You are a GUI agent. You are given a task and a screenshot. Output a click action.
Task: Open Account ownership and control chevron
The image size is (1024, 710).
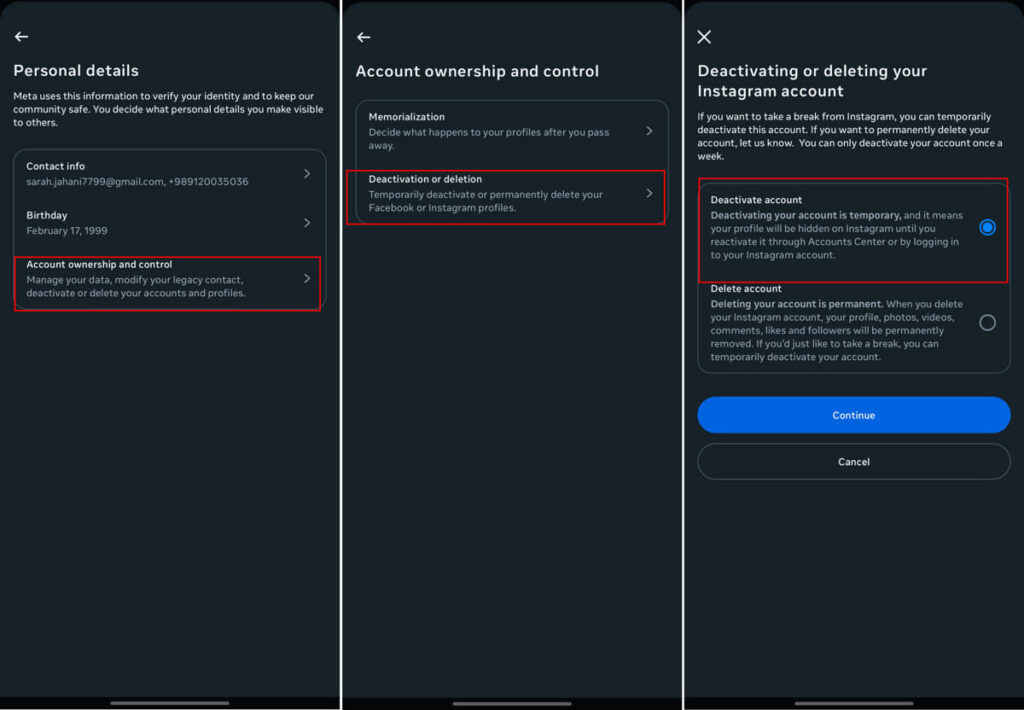click(x=307, y=279)
